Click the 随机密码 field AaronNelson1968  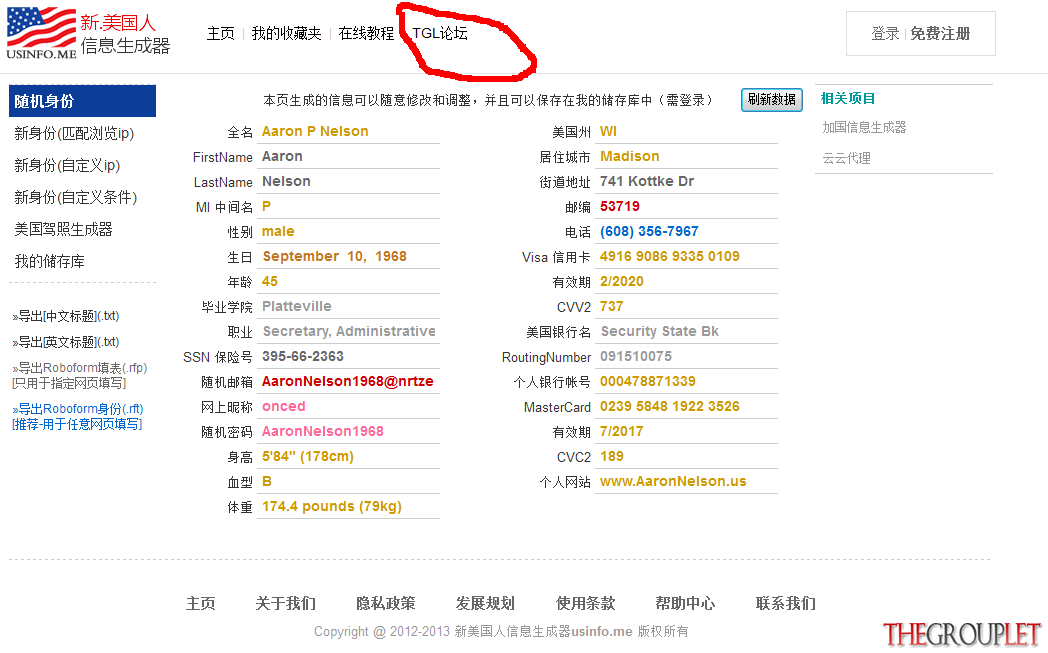tap(348, 432)
